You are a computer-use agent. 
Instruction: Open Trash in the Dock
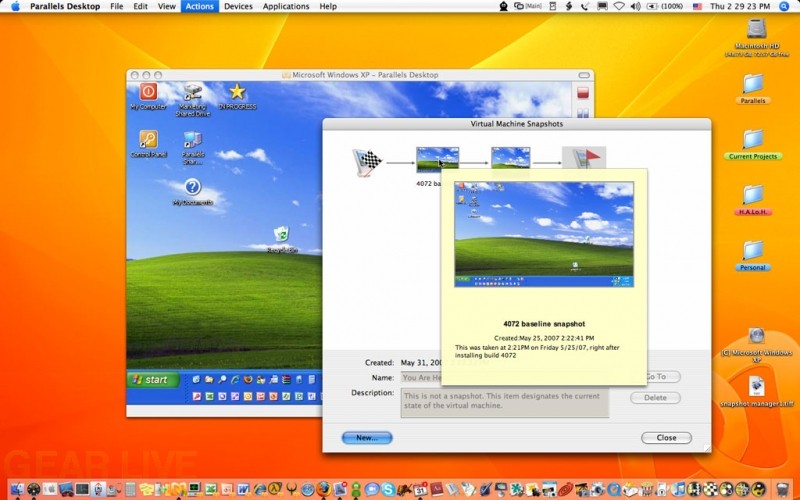pos(782,489)
